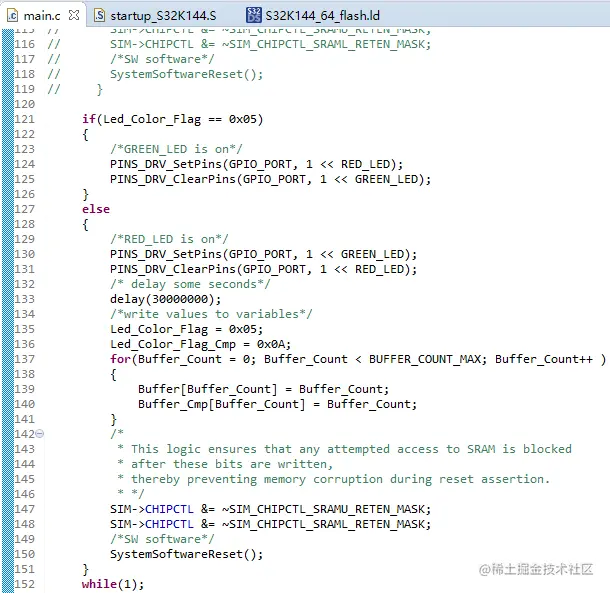Close the main.c tab
Screen dimensions: 610x593
coord(74,15)
